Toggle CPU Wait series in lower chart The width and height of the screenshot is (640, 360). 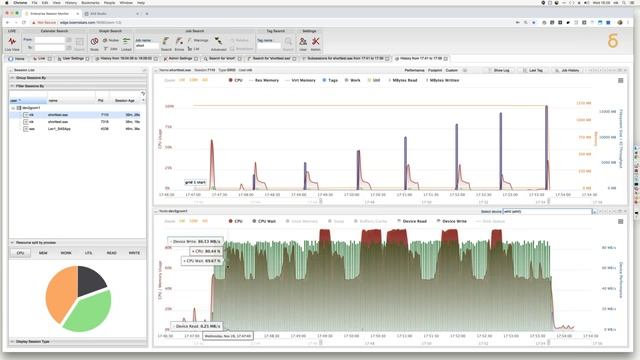point(264,221)
